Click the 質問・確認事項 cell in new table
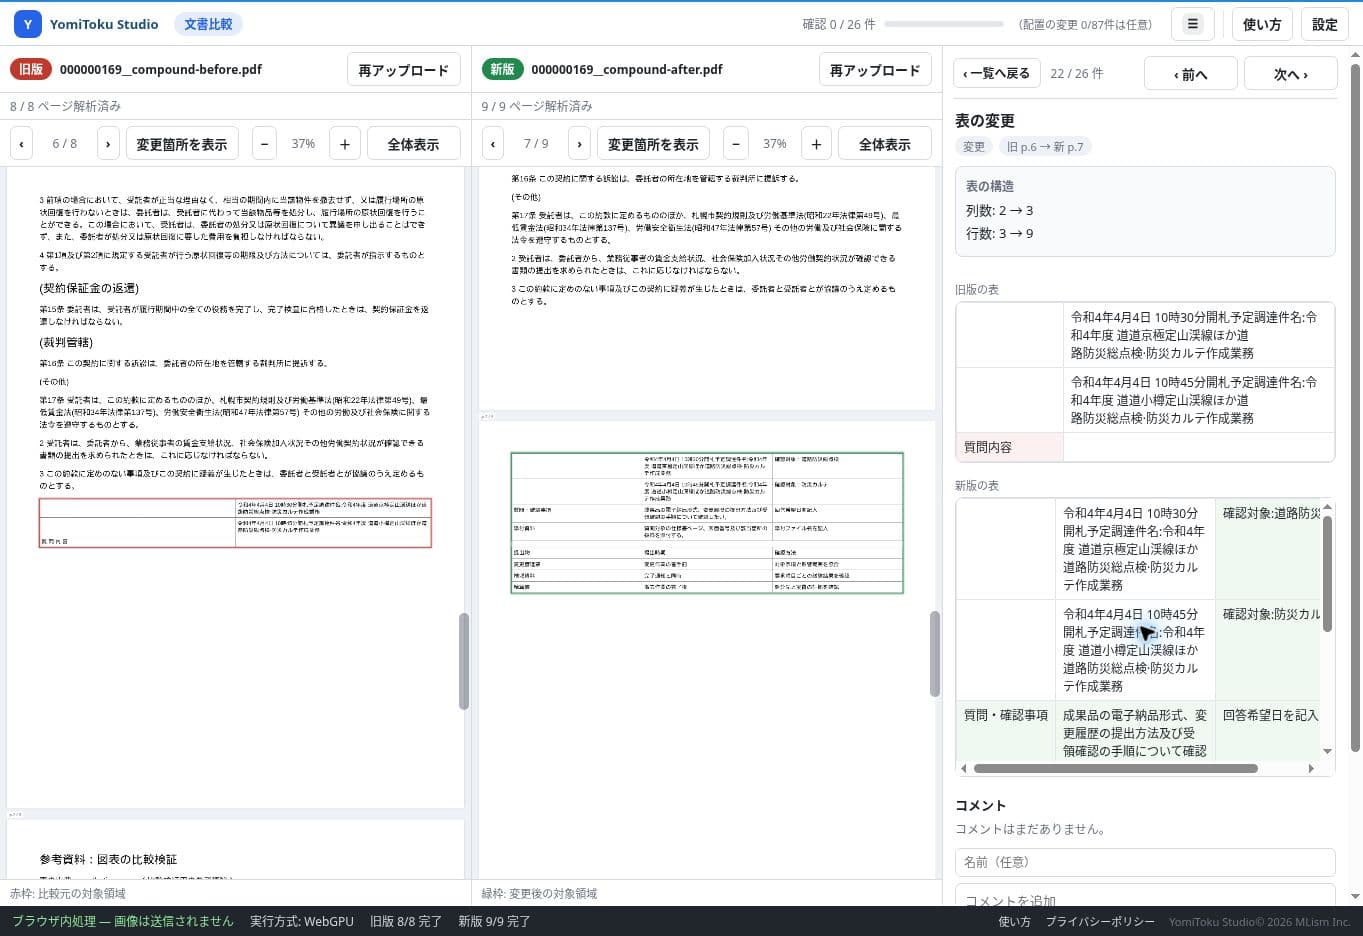The width and height of the screenshot is (1363, 936). (x=1005, y=731)
